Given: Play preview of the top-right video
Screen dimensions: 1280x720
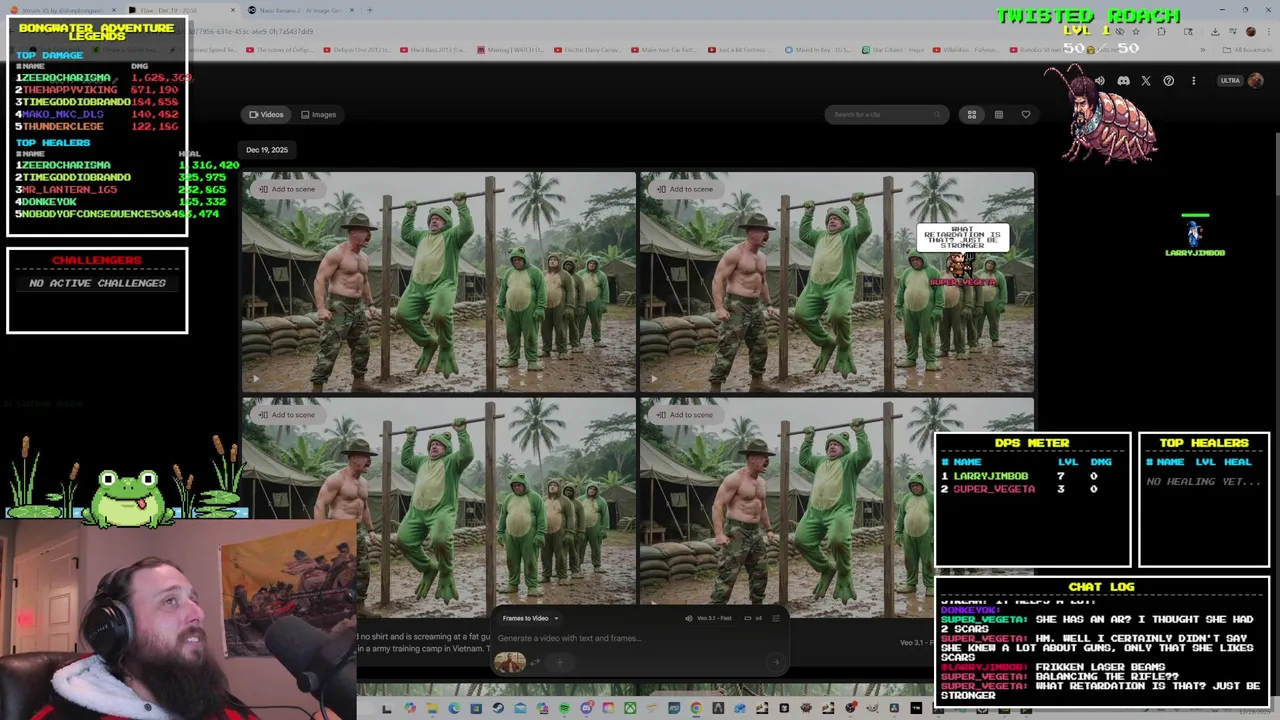Looking at the screenshot, I should (653, 379).
